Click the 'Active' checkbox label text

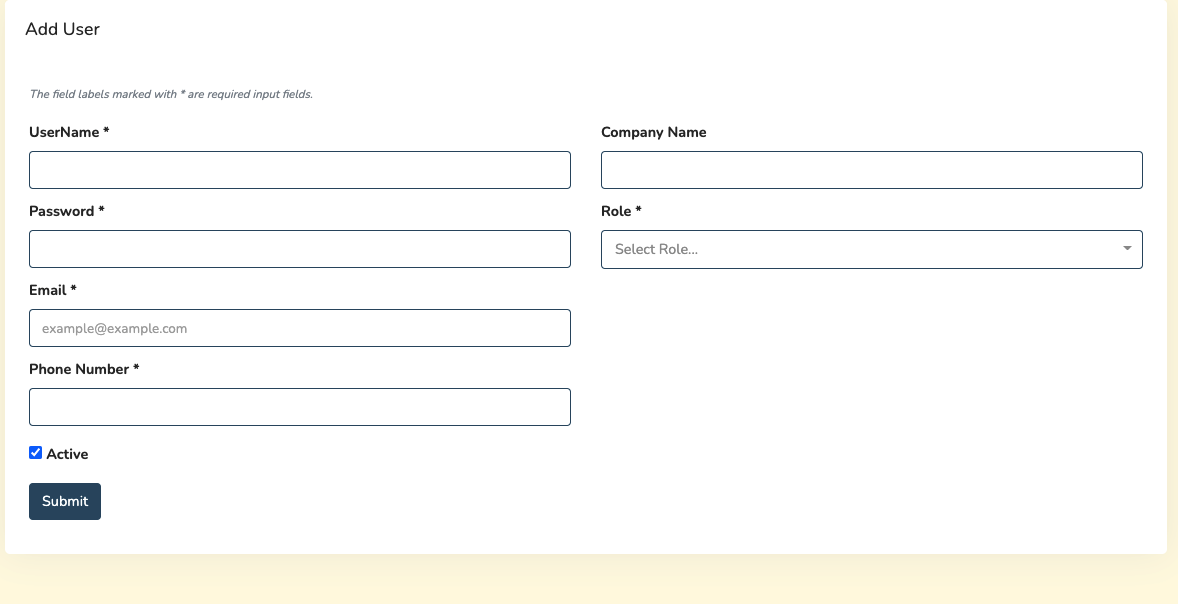pyautogui.click(x=67, y=454)
